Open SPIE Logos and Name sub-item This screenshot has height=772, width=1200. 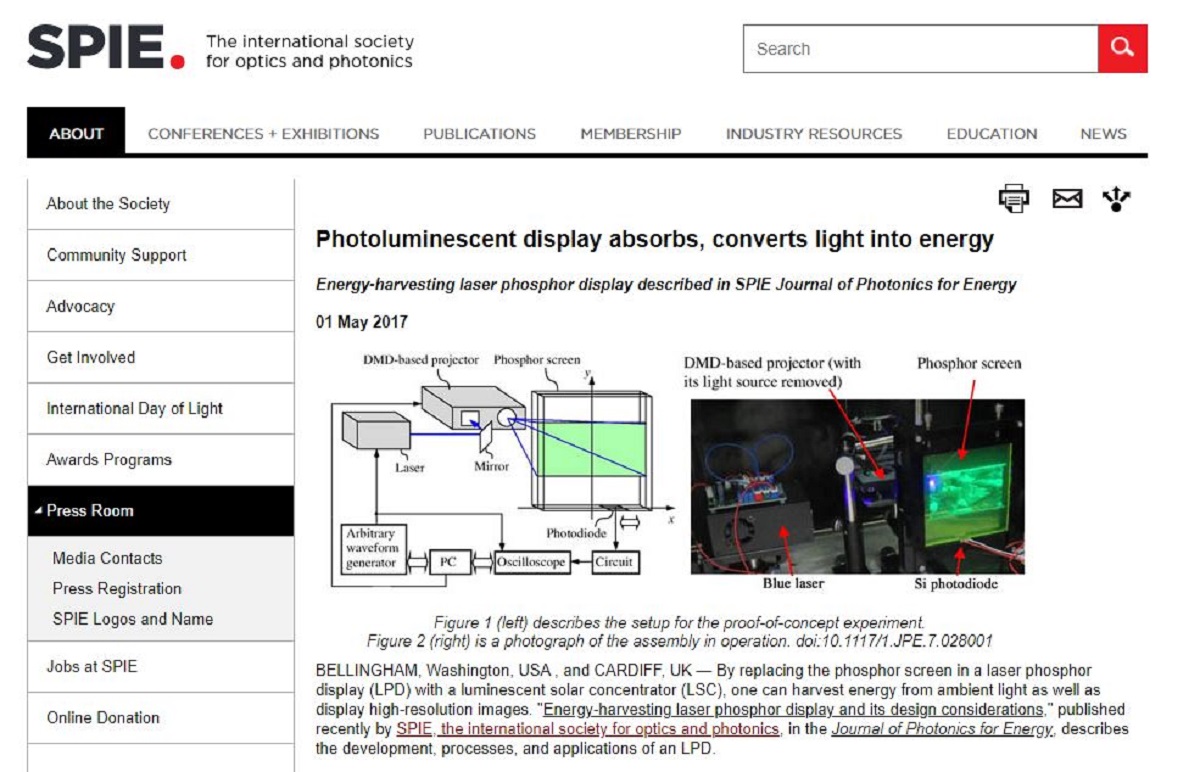[133, 619]
